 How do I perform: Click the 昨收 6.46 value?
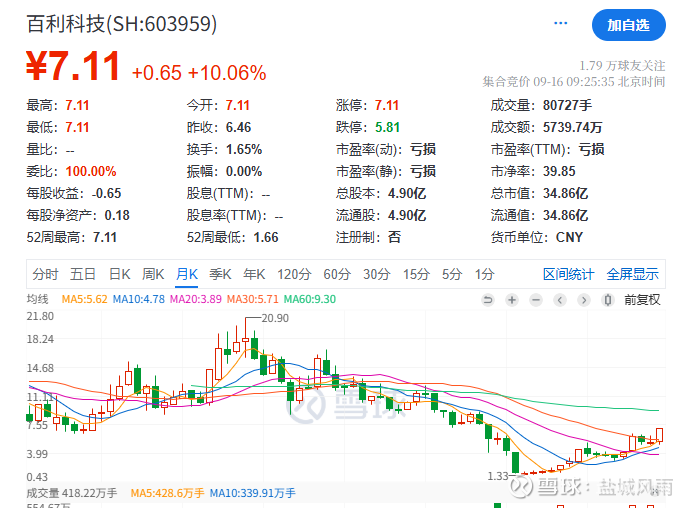238,127
